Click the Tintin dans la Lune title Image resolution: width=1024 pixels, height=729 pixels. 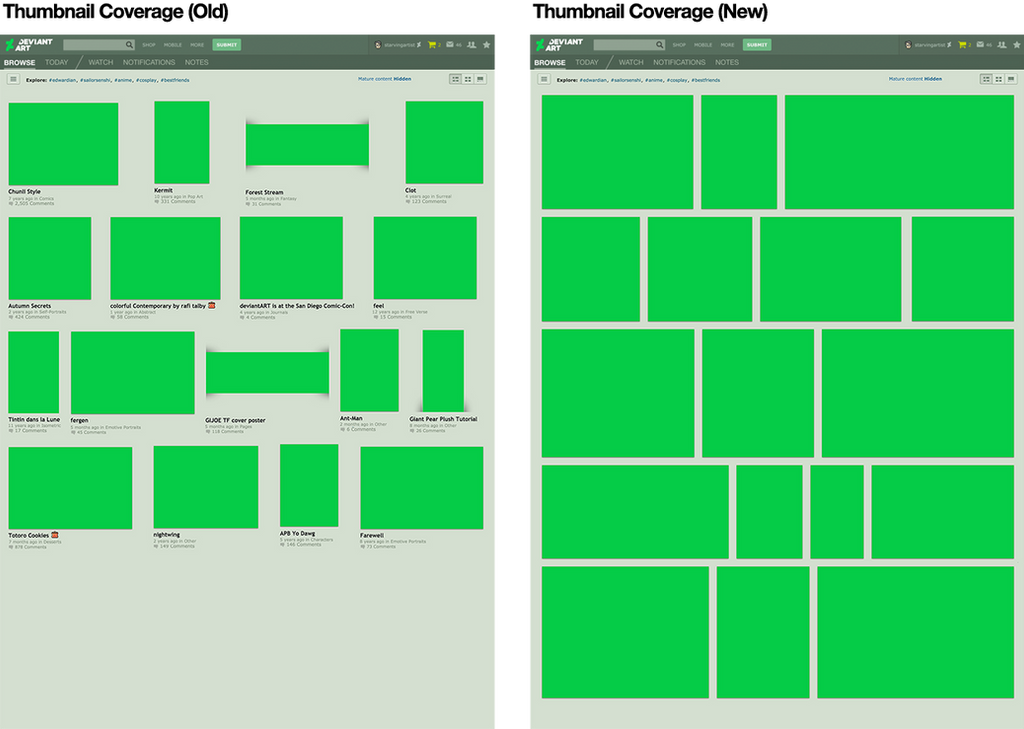[x=34, y=419]
